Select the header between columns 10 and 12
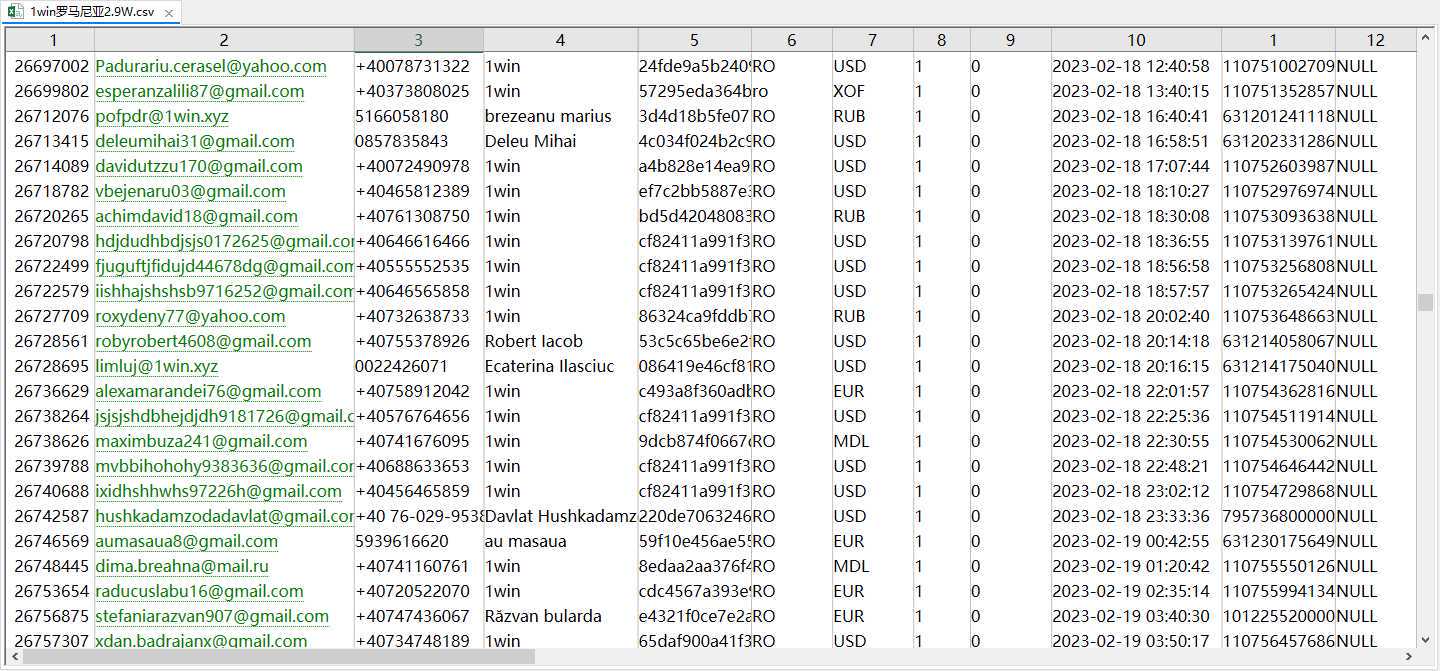1440x671 pixels. [1278, 40]
